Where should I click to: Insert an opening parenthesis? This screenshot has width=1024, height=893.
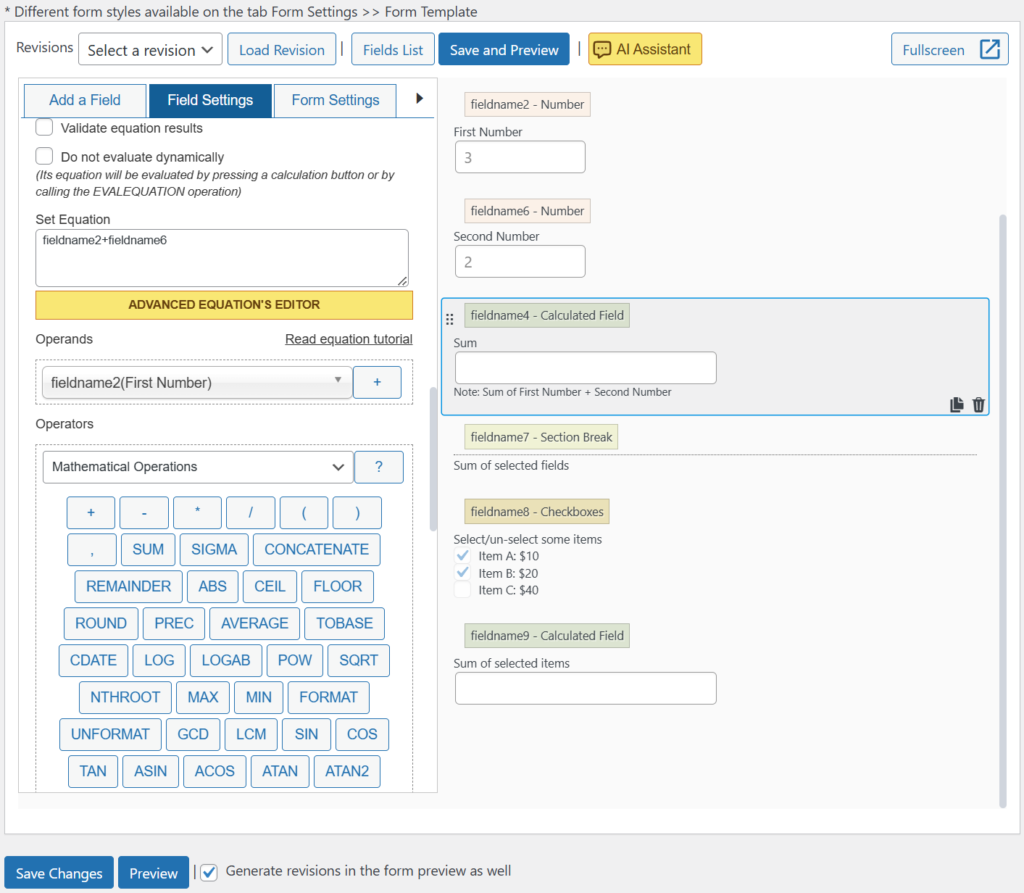[x=304, y=513]
